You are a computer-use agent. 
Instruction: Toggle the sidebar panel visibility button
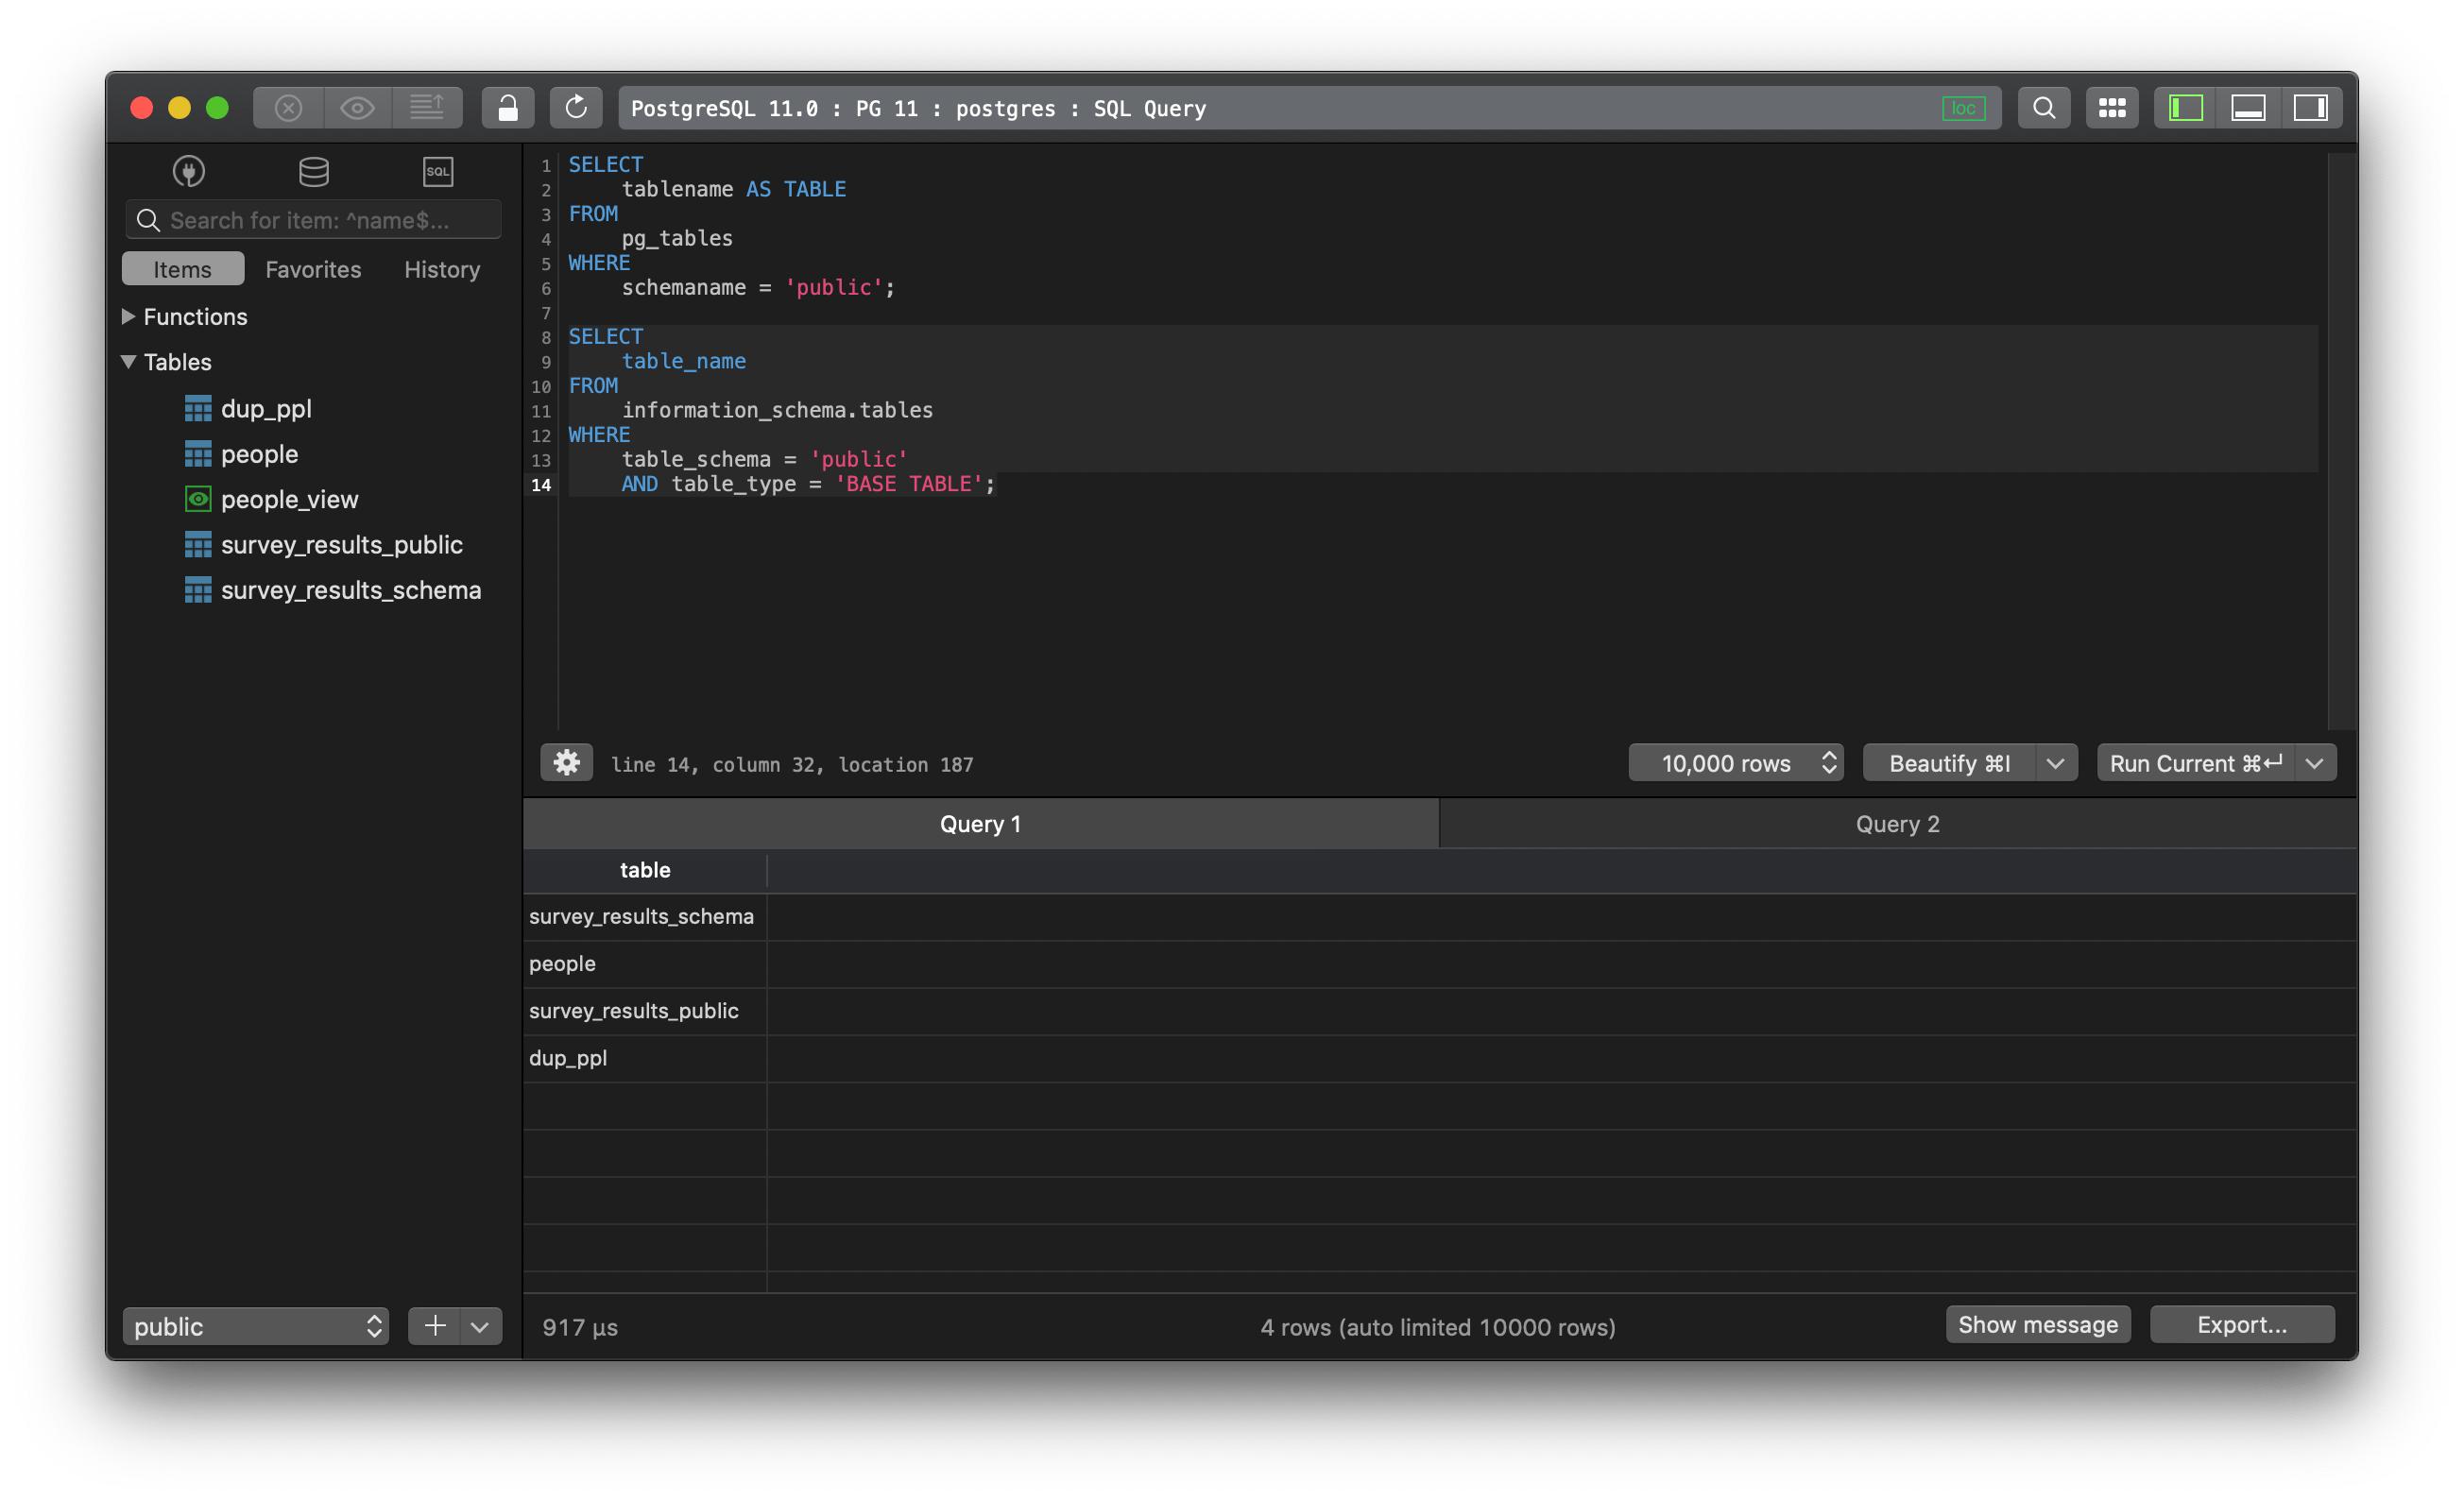point(2185,107)
